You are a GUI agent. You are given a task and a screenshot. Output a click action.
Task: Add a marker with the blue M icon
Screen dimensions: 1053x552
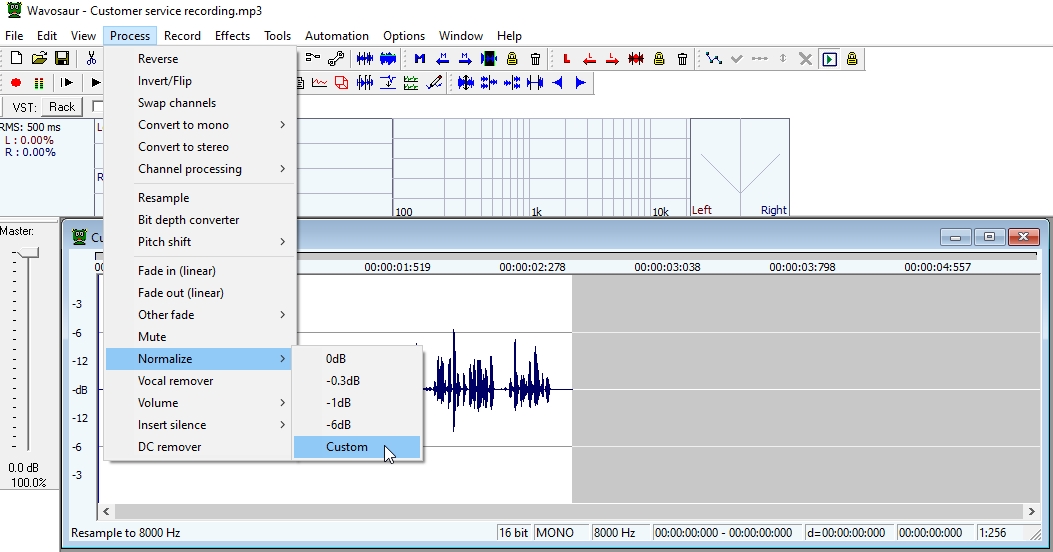420,59
